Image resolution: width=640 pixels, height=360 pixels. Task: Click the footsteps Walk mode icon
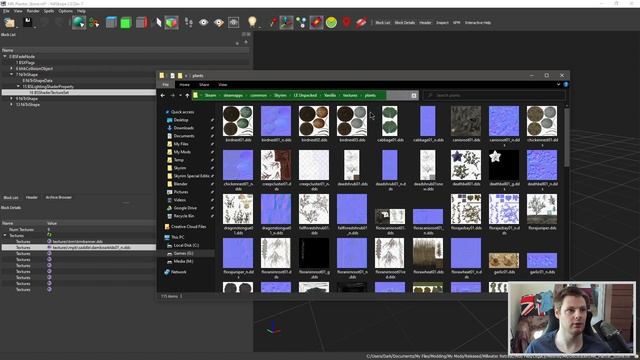pyautogui.click(x=188, y=22)
